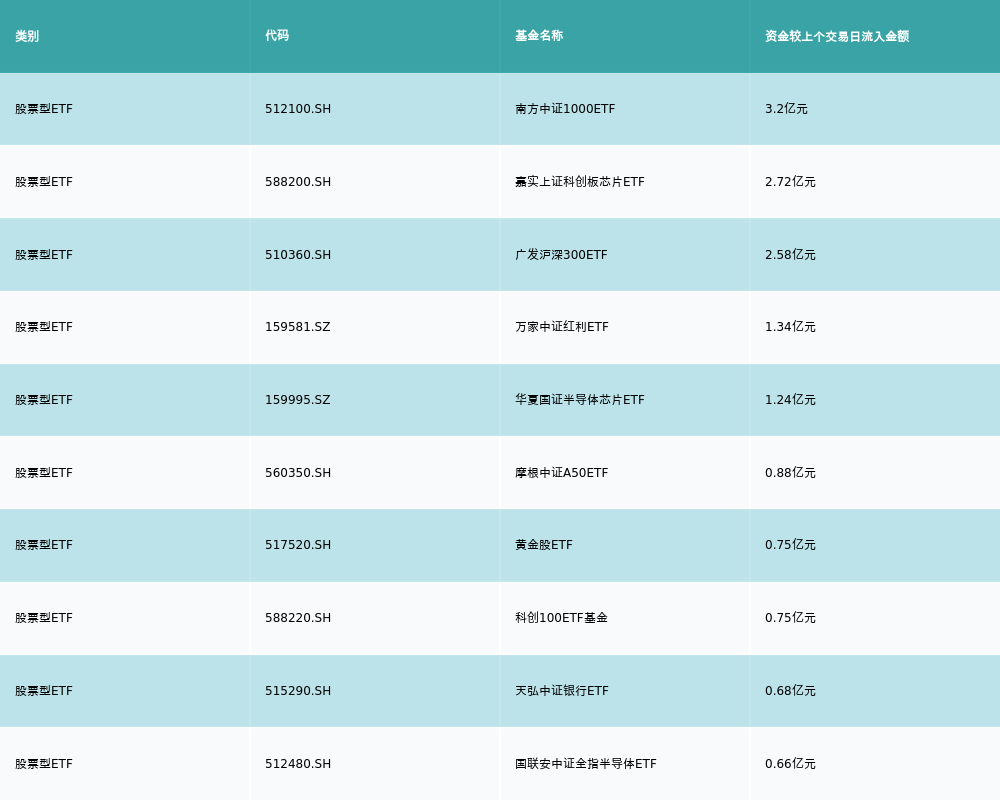The height and width of the screenshot is (800, 1000).
Task: Click 股票型ETF in the 512100.SH row
Action: [44, 109]
